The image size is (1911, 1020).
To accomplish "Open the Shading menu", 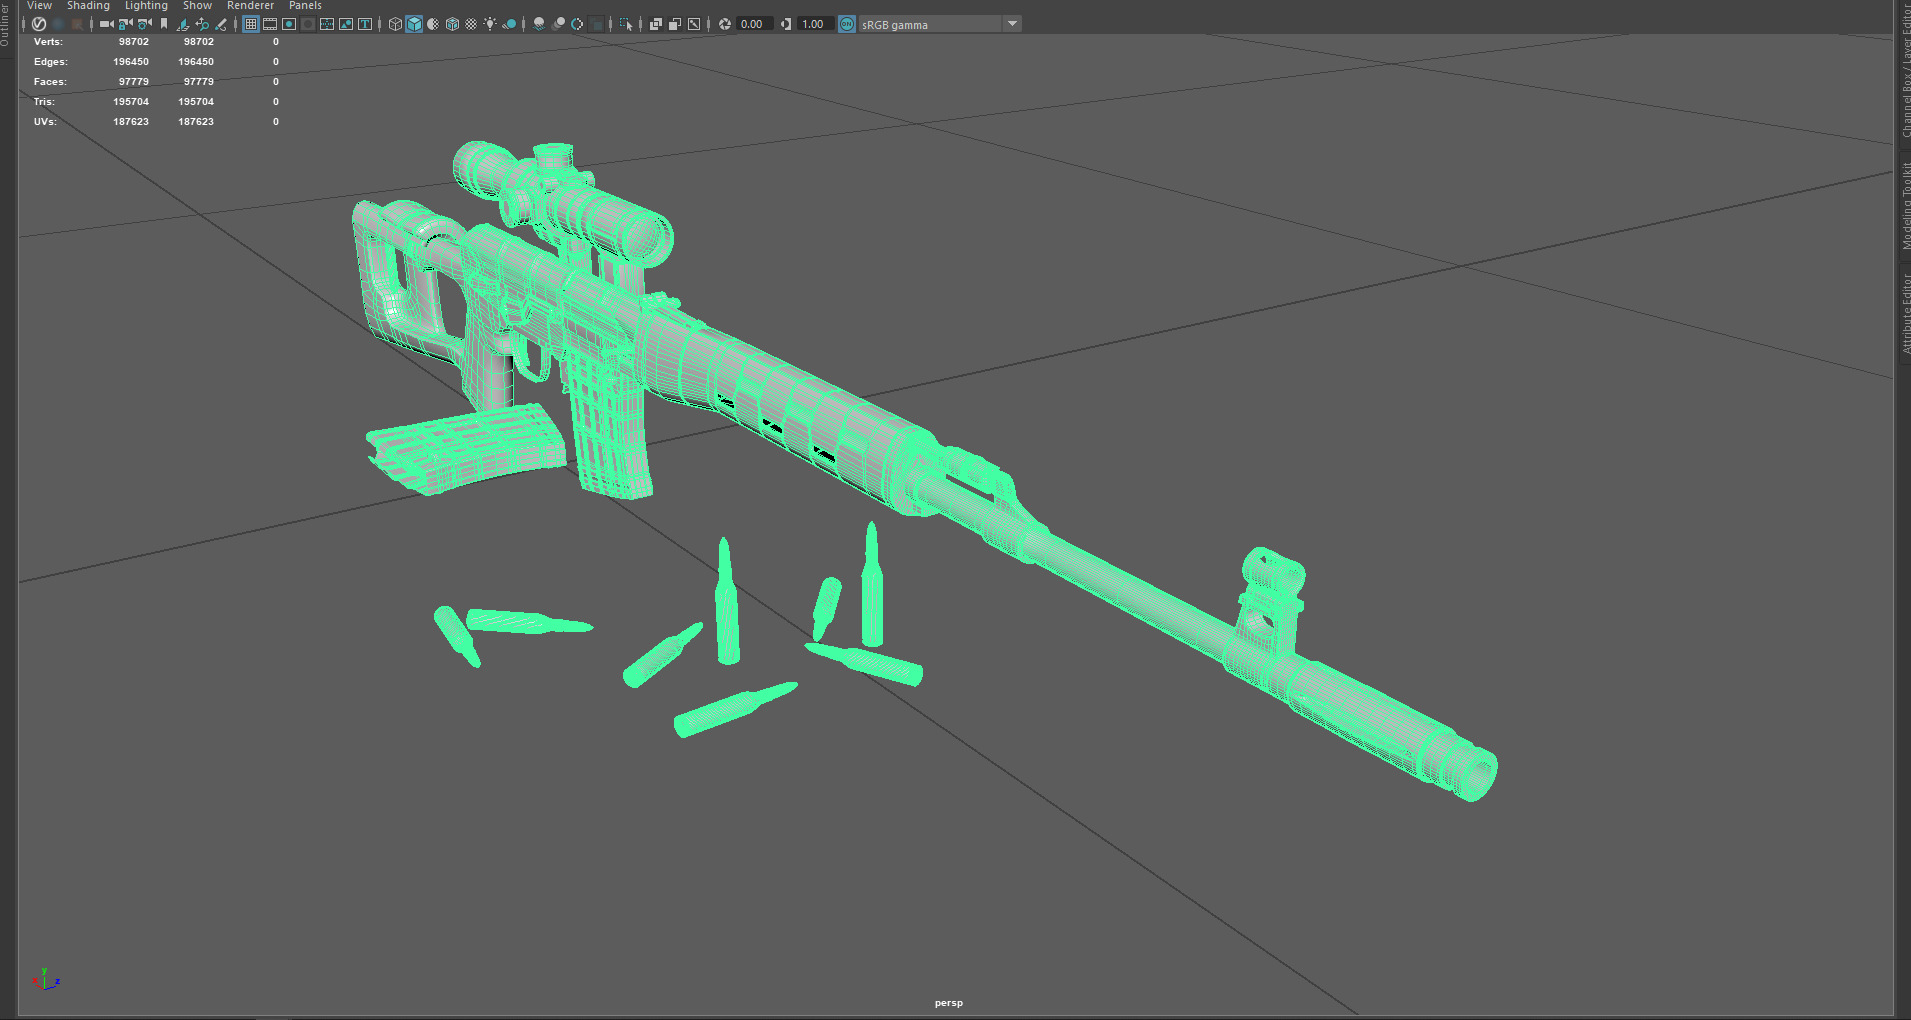I will click(x=88, y=6).
